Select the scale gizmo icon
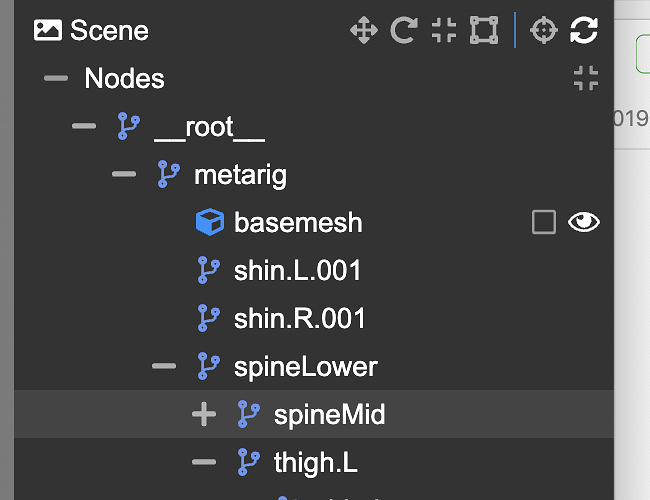The height and width of the screenshot is (500, 650). tap(444, 30)
